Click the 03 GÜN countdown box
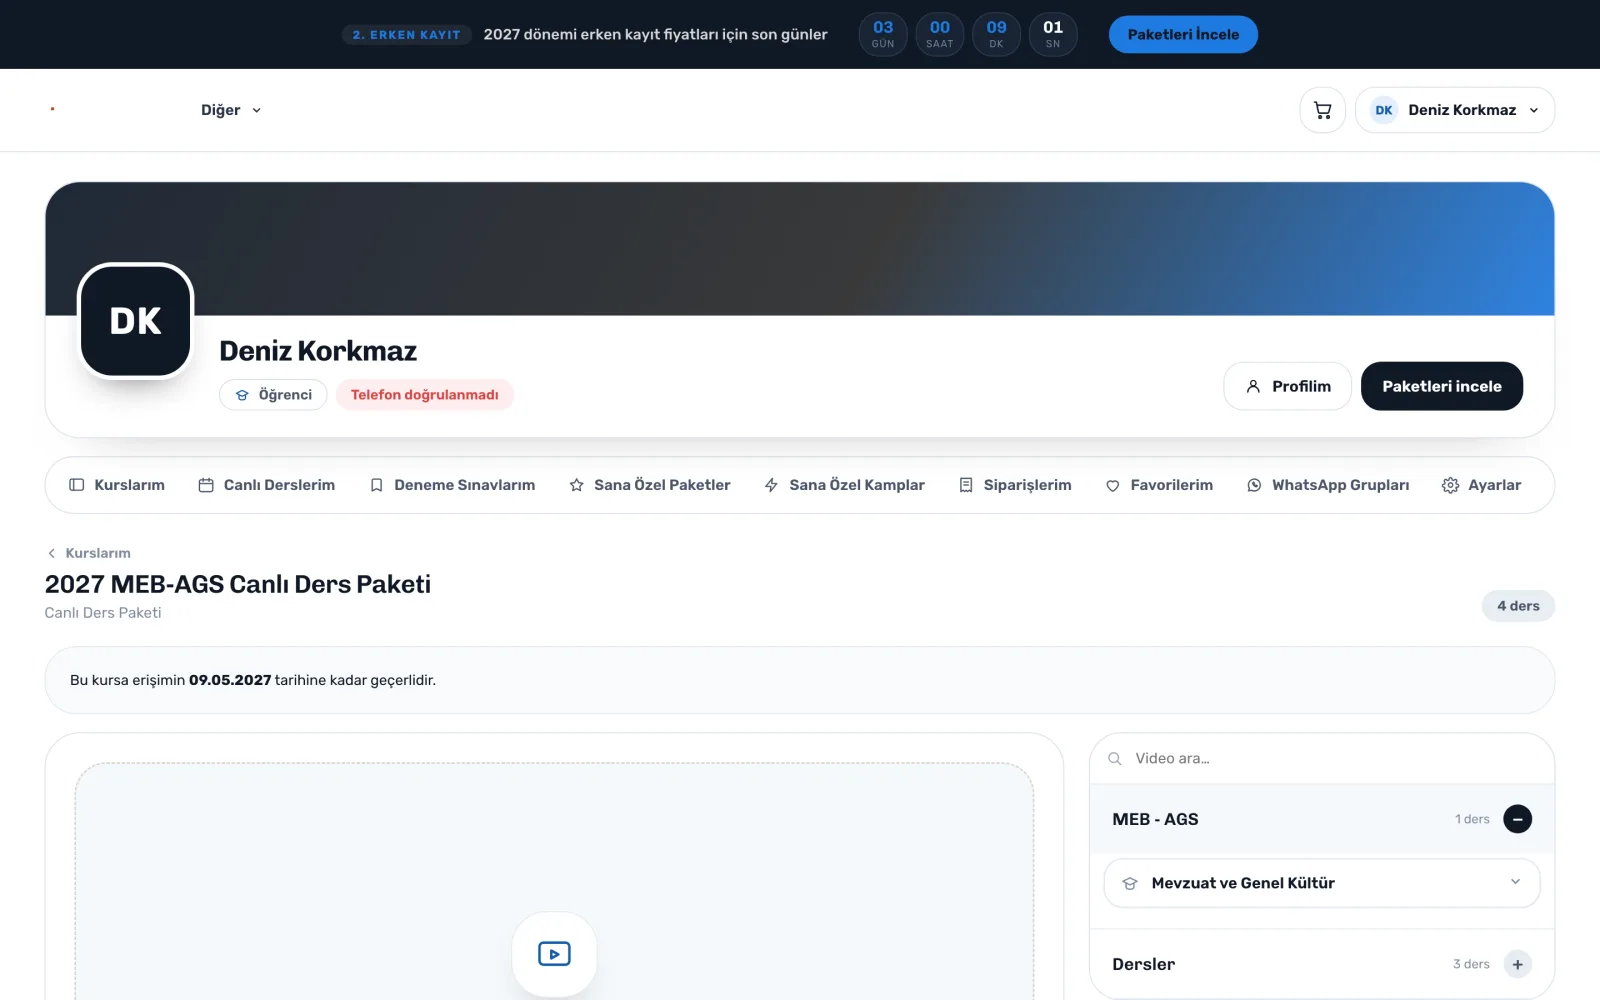The image size is (1600, 1000). (x=883, y=34)
